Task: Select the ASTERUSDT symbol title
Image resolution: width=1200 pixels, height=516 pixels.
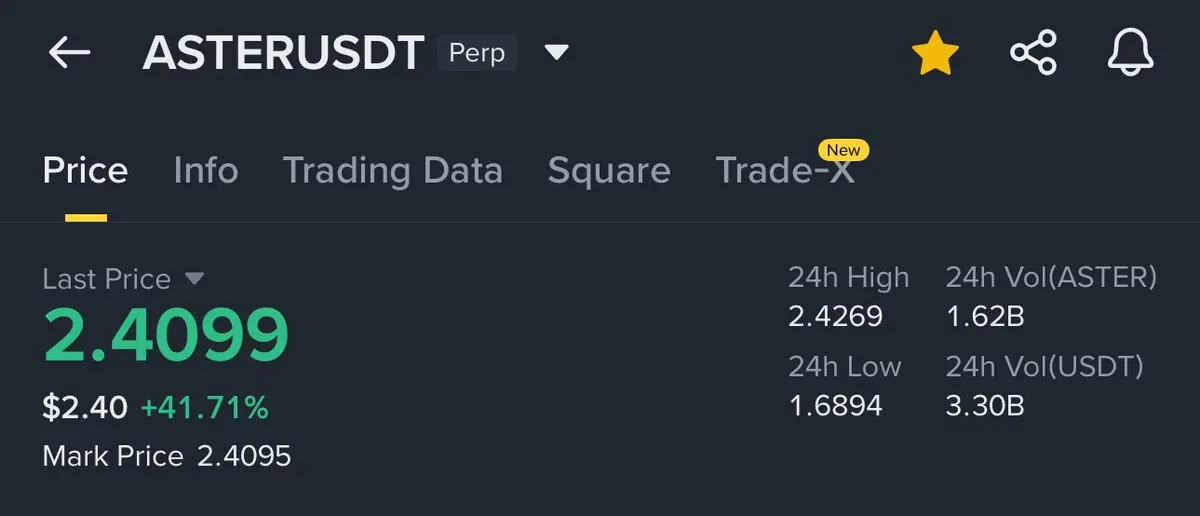Action: (283, 53)
